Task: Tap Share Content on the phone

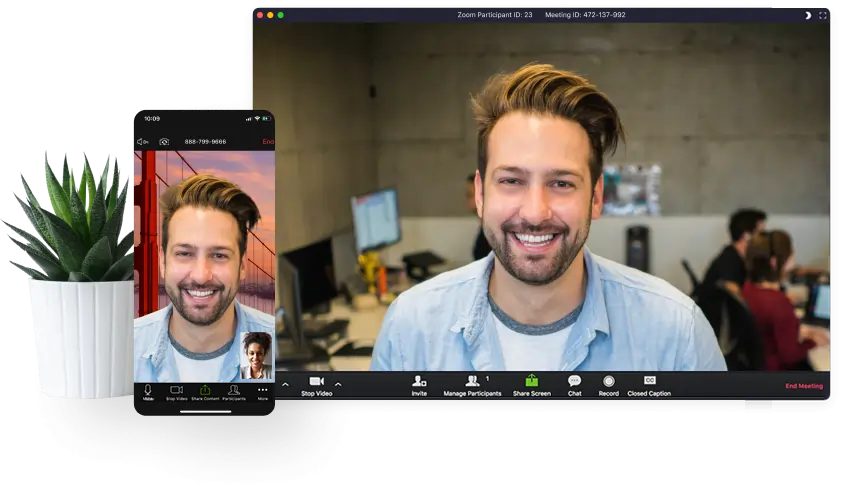Action: [205, 392]
